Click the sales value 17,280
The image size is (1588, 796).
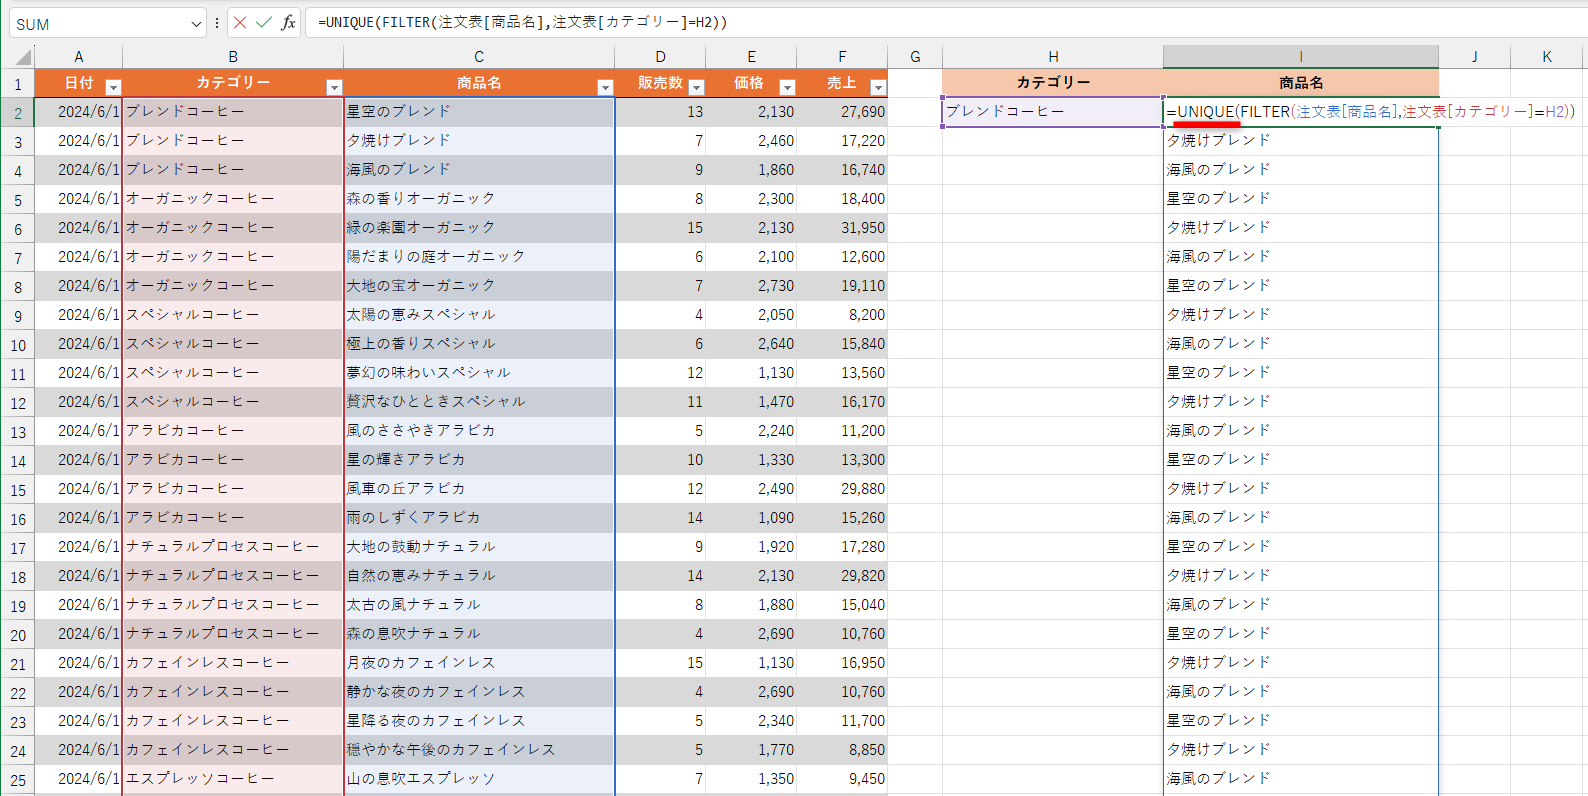click(842, 547)
